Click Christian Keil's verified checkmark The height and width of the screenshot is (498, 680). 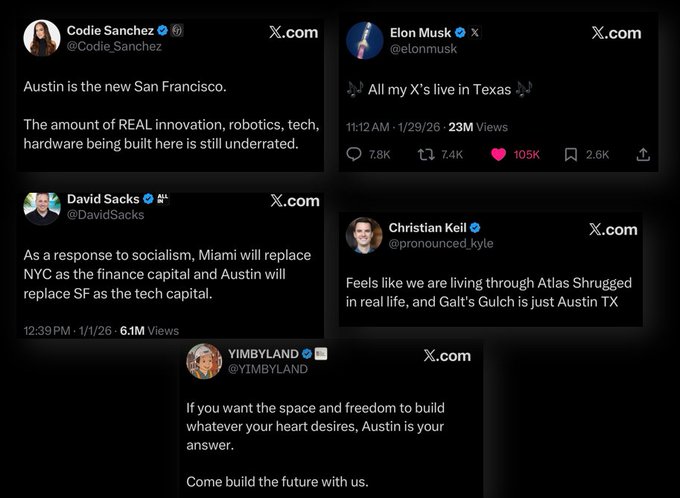[x=476, y=227]
